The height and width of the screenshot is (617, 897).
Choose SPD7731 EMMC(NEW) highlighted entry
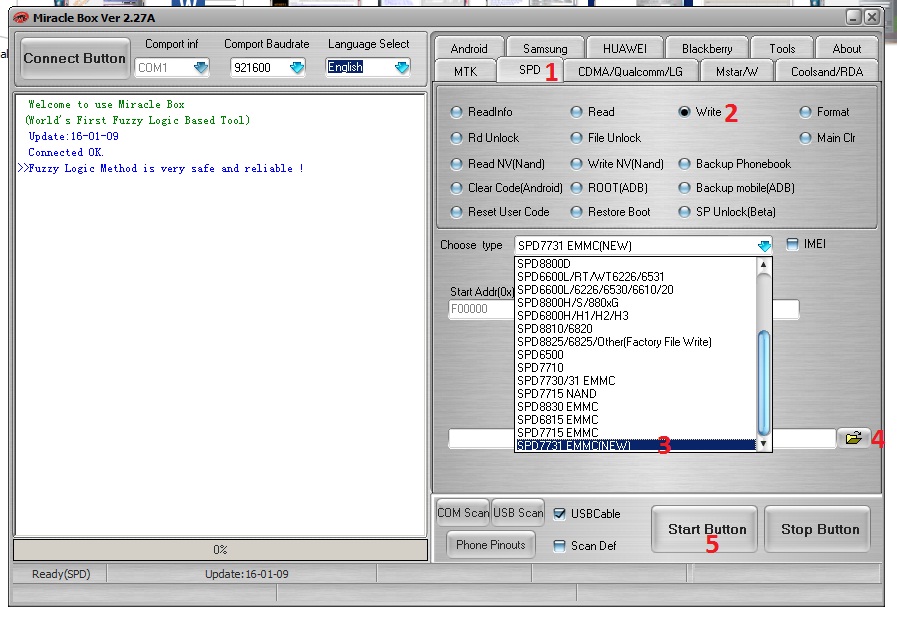tap(635, 445)
